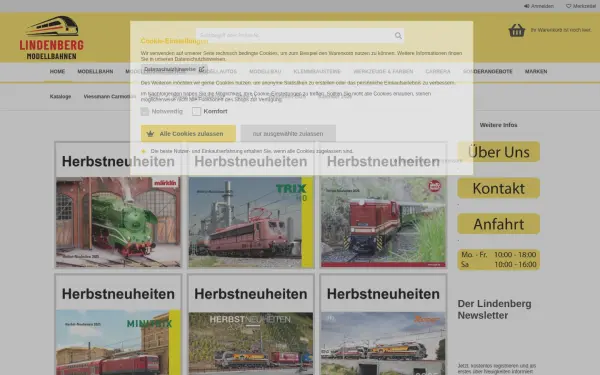
Task: Go to the HOME menu item
Action: point(57,72)
